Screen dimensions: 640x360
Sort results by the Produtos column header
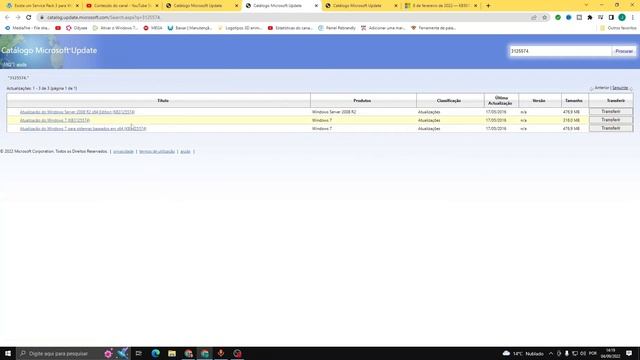coord(362,100)
